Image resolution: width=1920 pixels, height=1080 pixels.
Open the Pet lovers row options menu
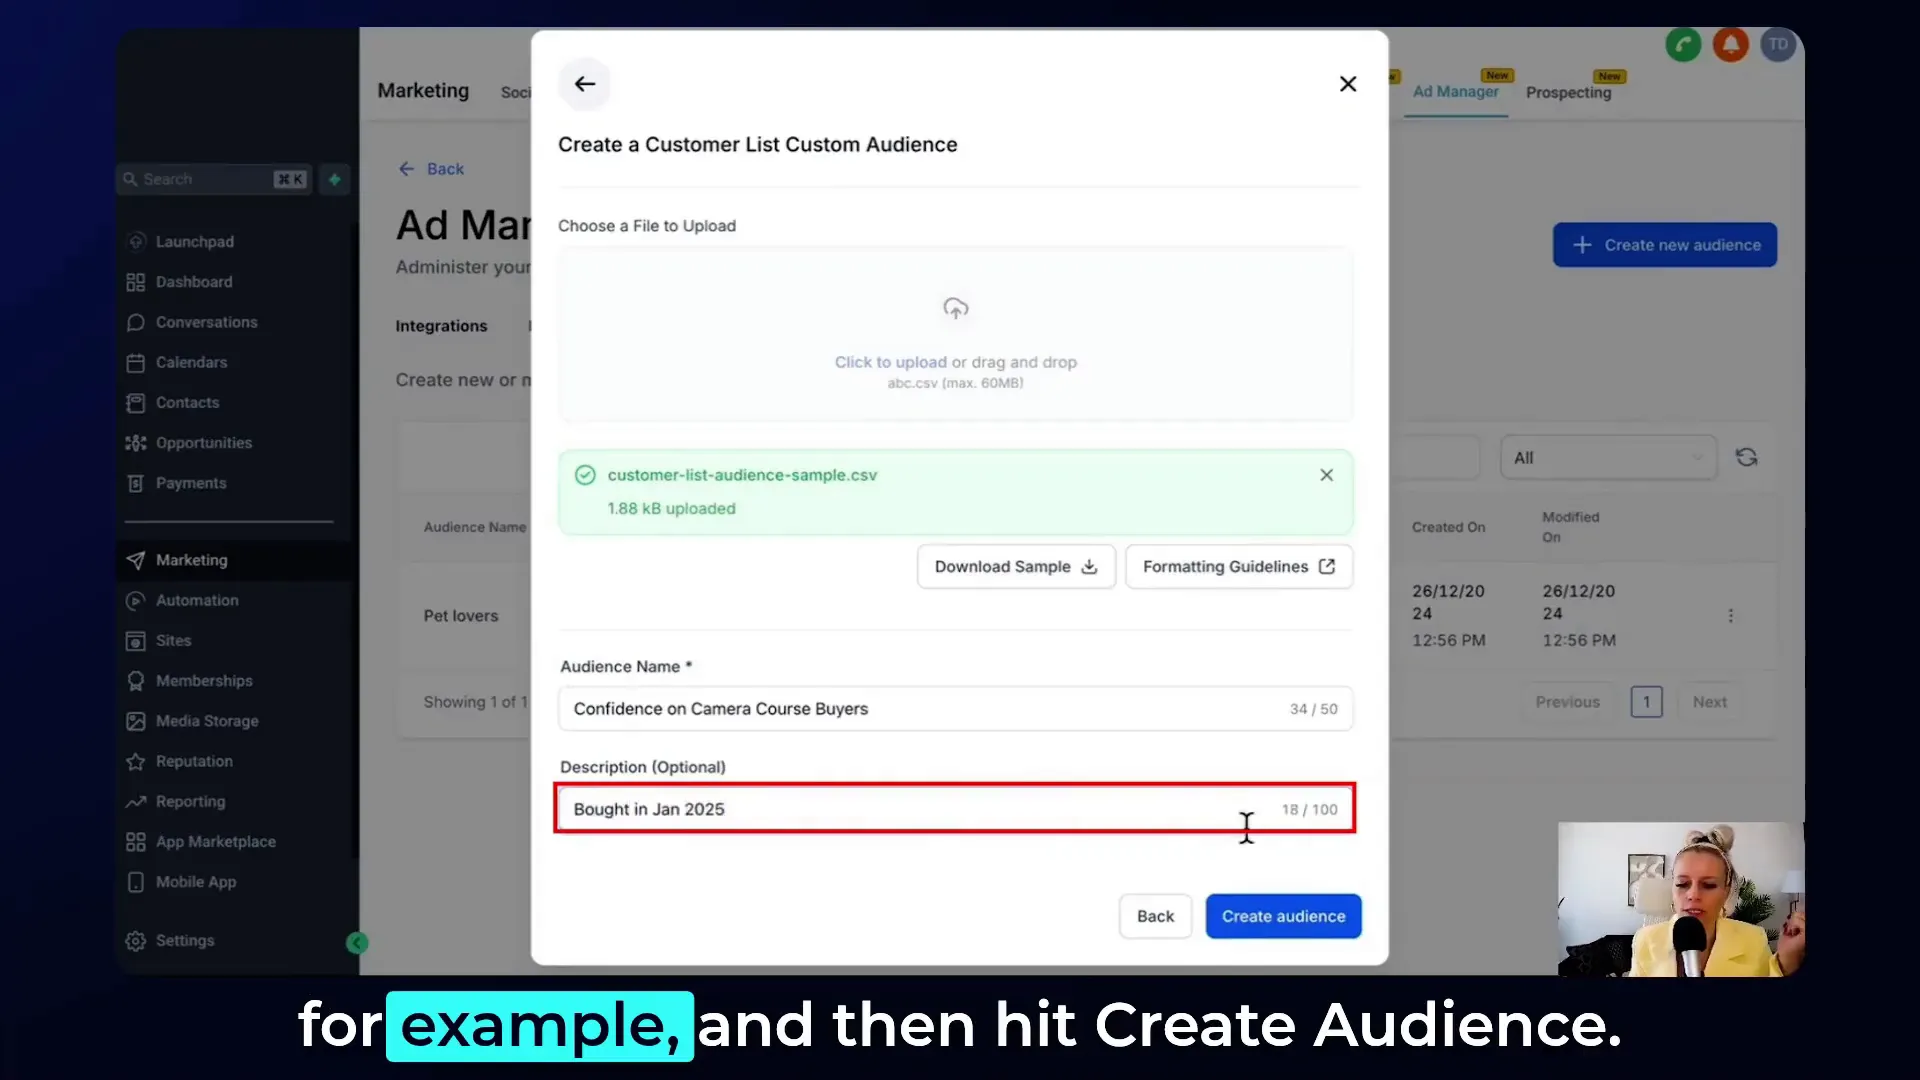click(x=1731, y=616)
